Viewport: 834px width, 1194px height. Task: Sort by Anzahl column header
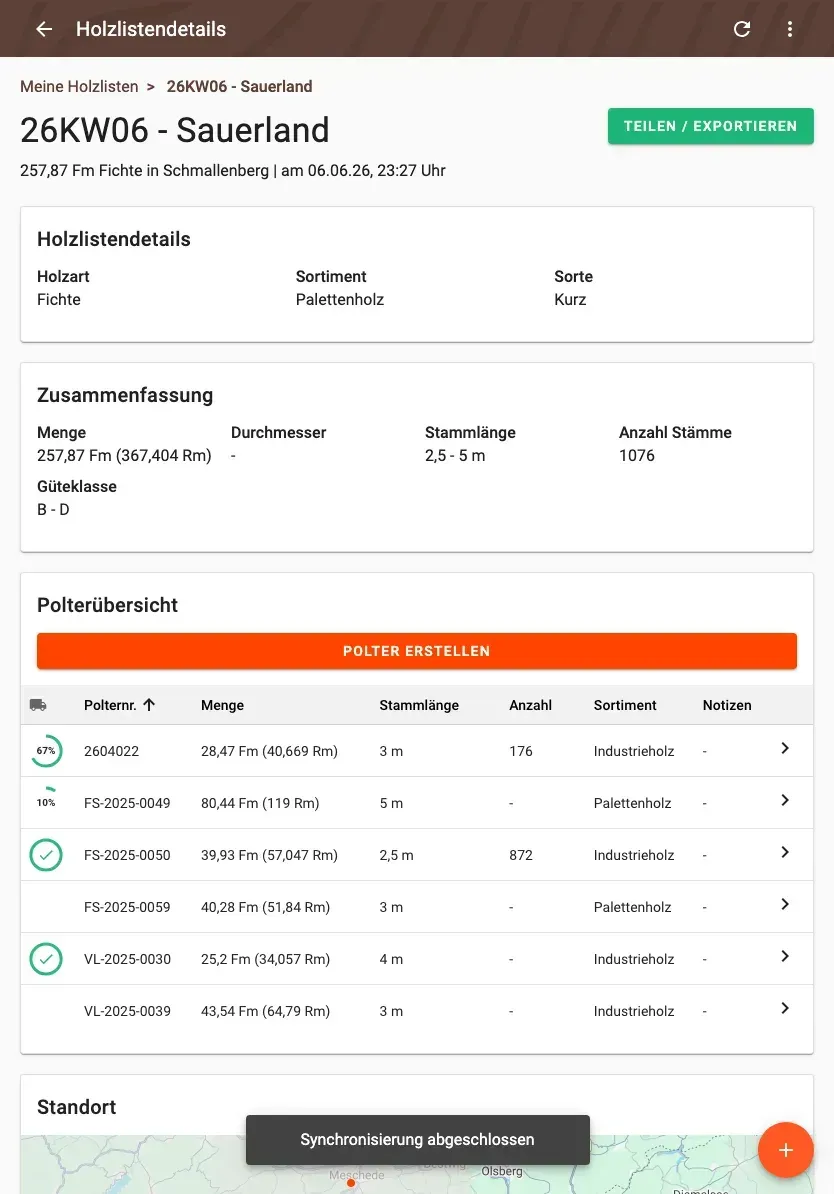(x=530, y=705)
